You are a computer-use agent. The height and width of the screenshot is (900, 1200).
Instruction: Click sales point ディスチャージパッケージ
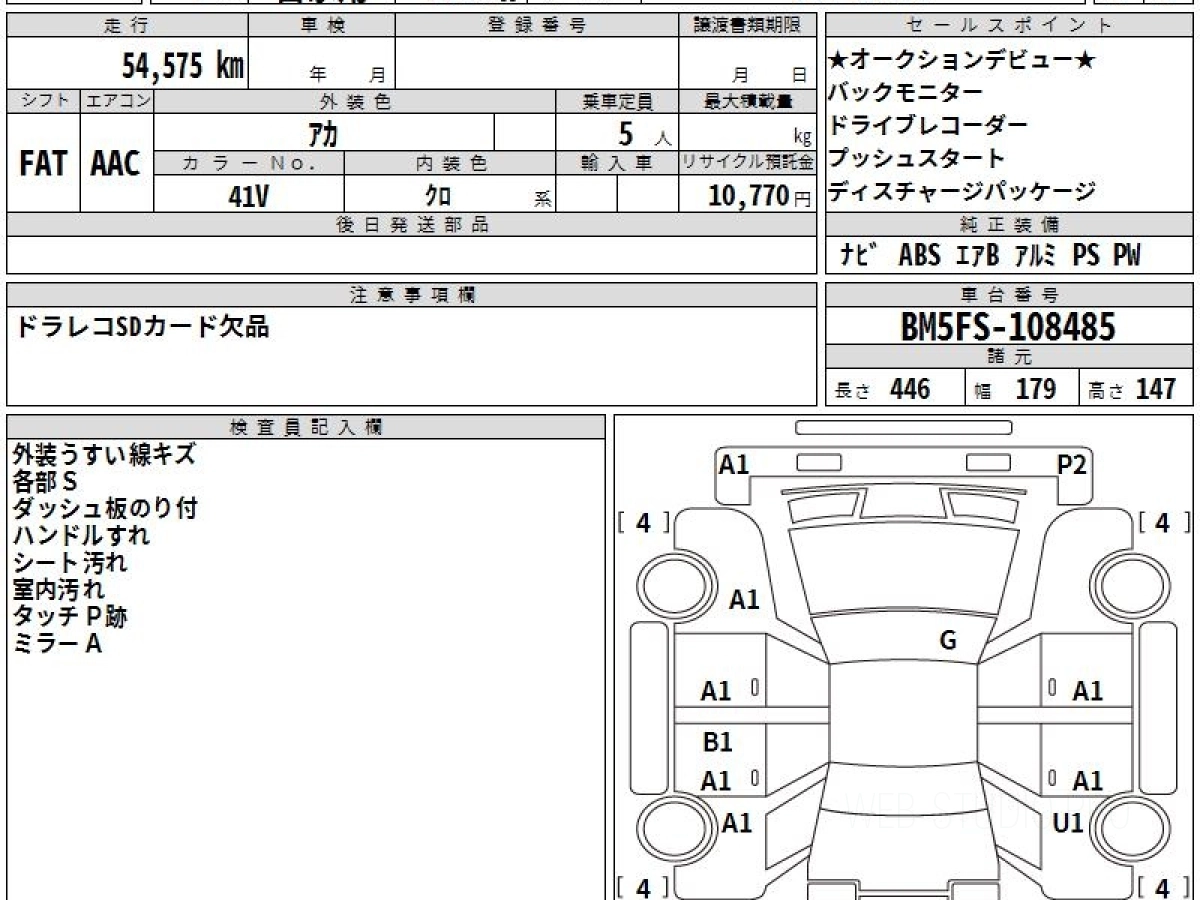[963, 191]
